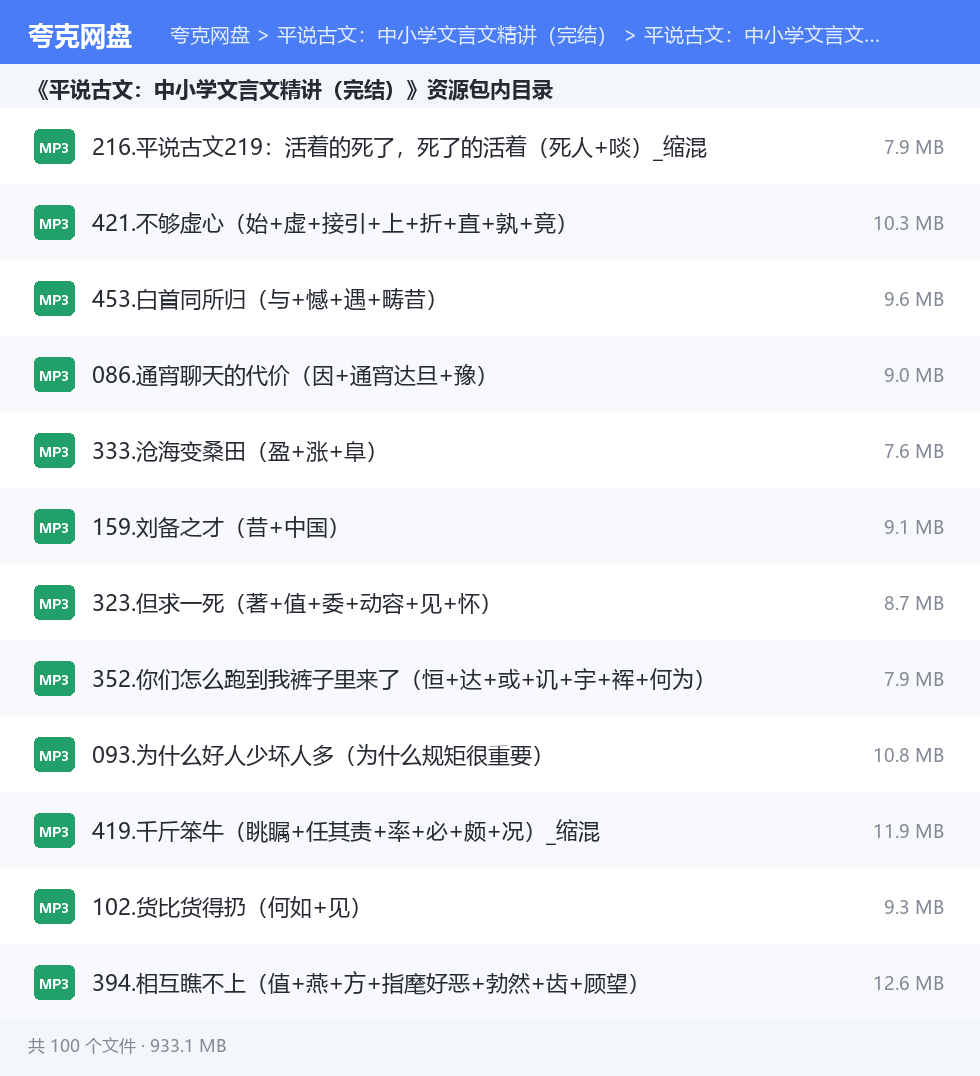Click the MP3 icon beside 419.千斤笨牛

[x=54, y=831]
